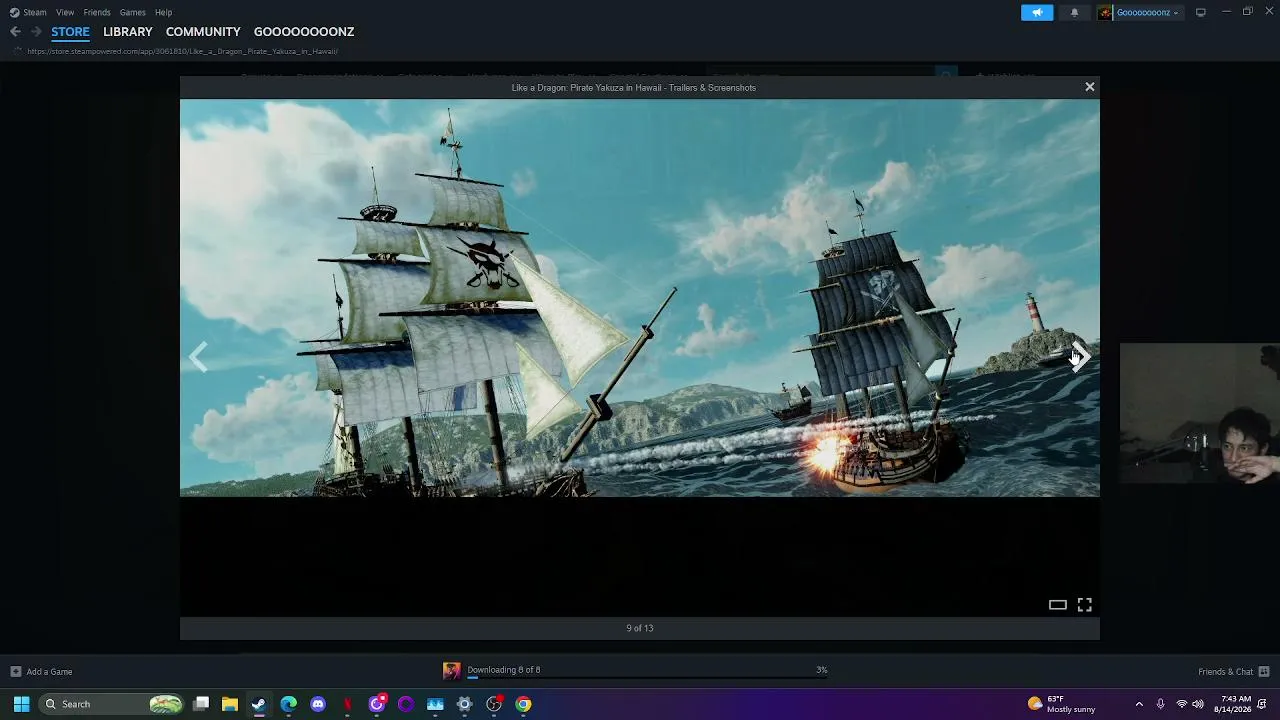Switch to the STORE tab

70,32
